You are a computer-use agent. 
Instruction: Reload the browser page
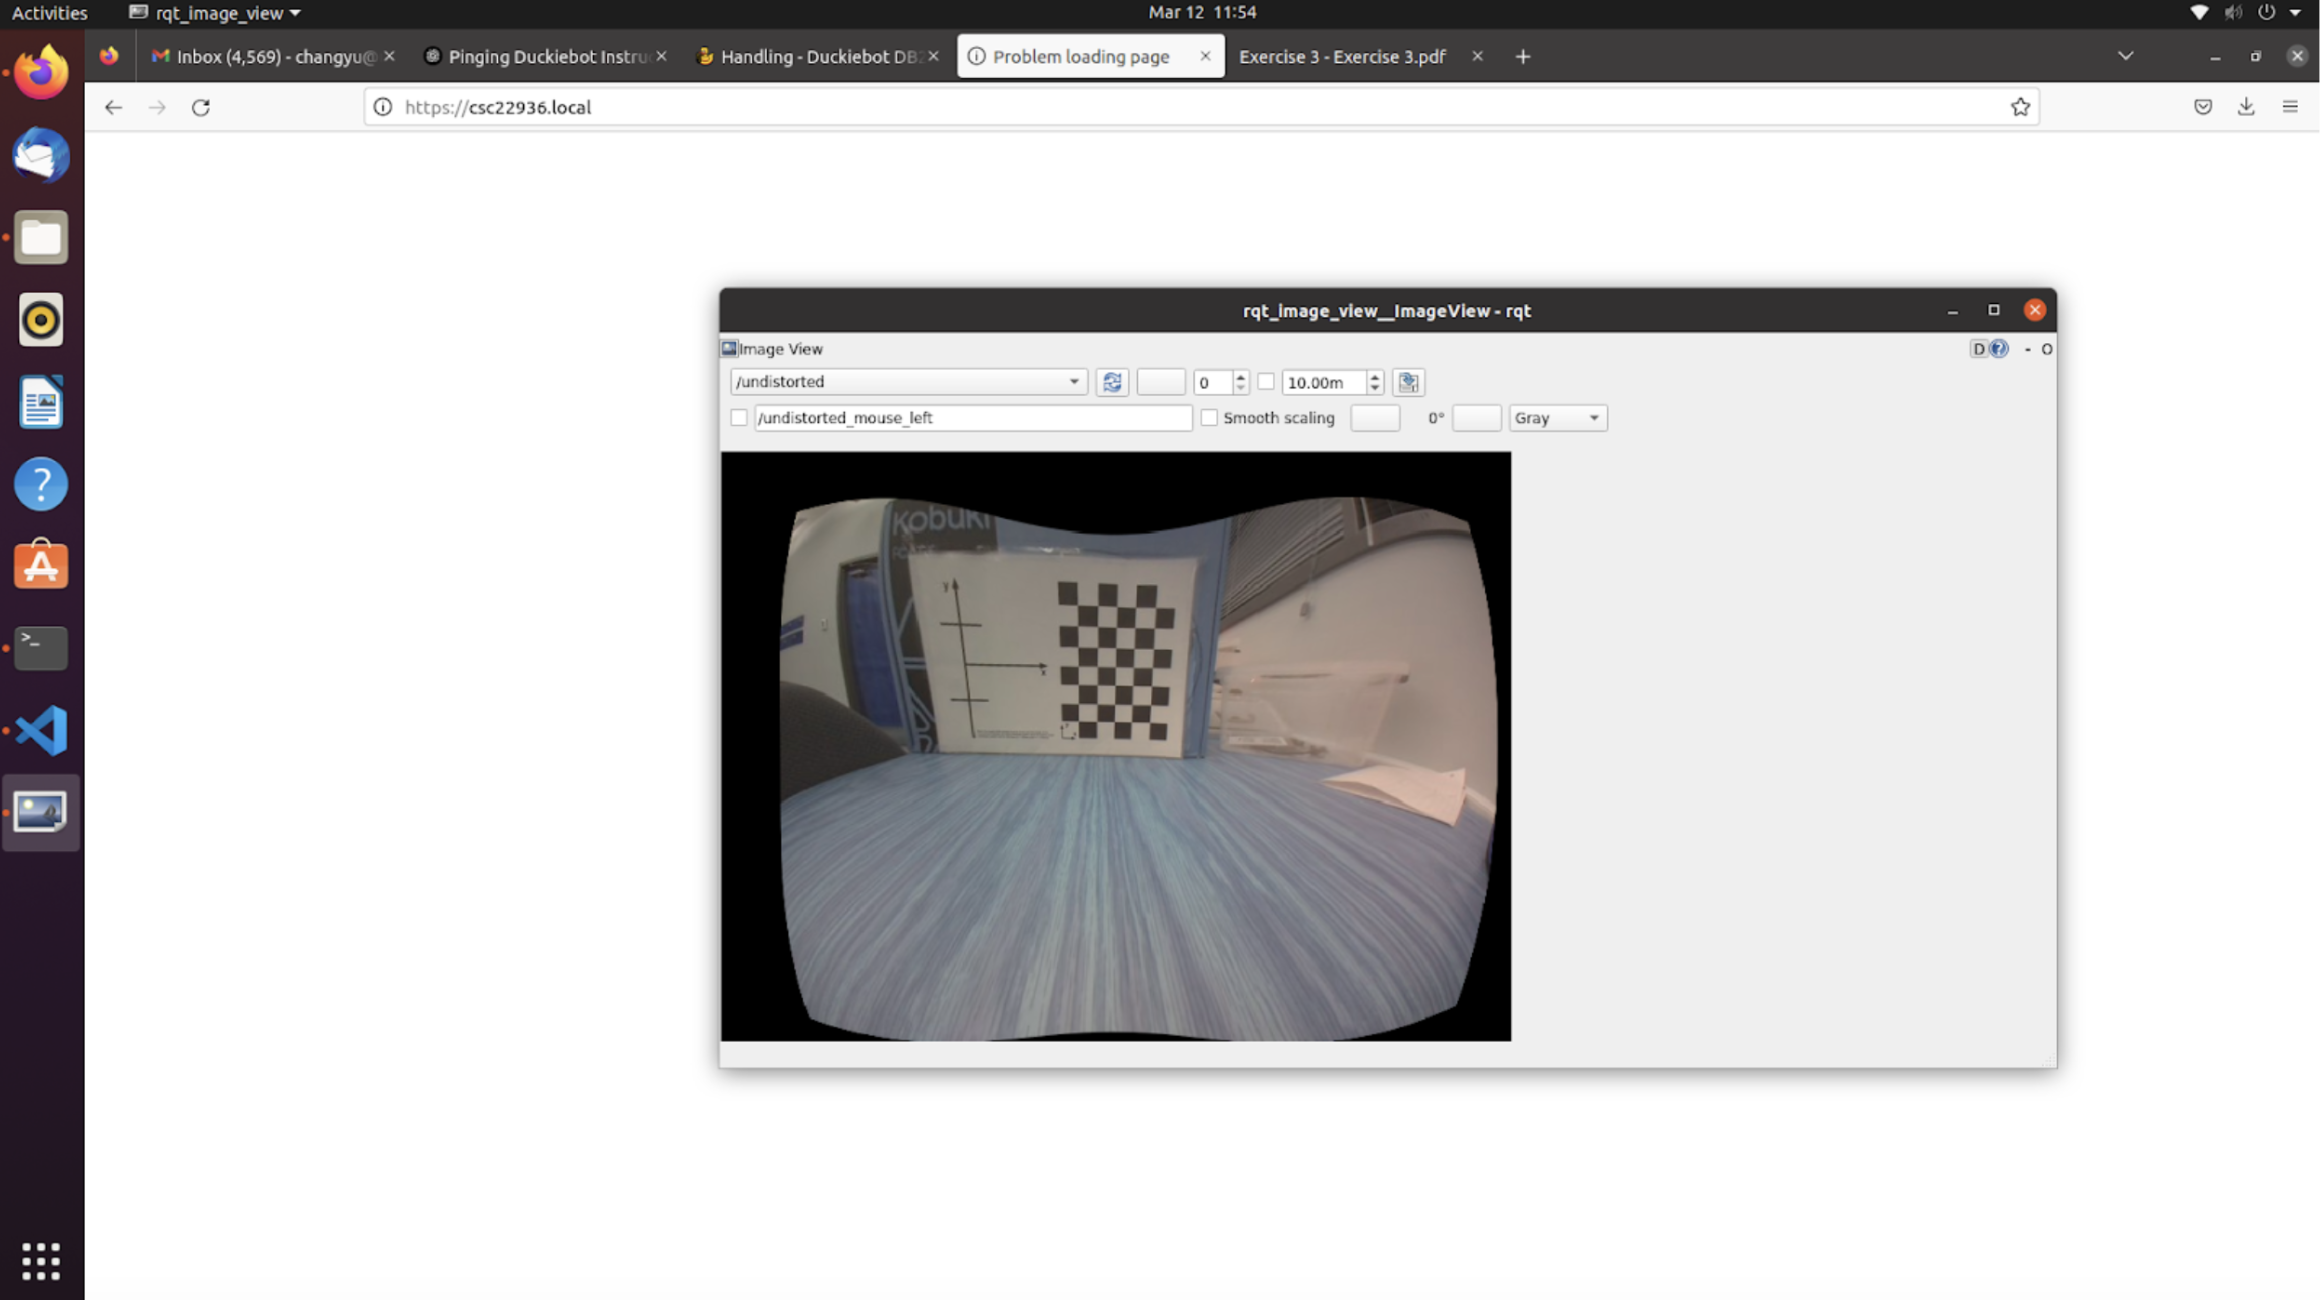point(201,107)
